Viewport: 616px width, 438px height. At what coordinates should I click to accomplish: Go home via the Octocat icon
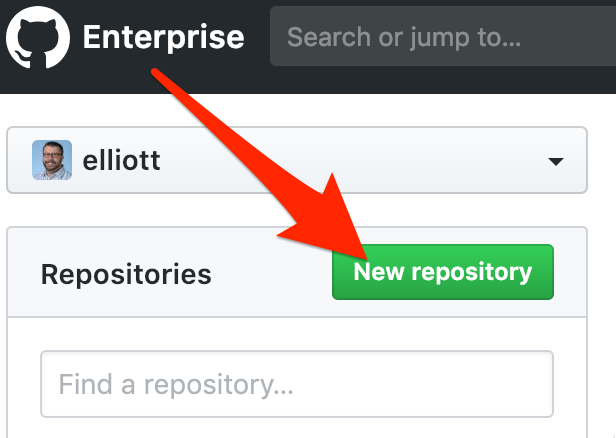38,37
